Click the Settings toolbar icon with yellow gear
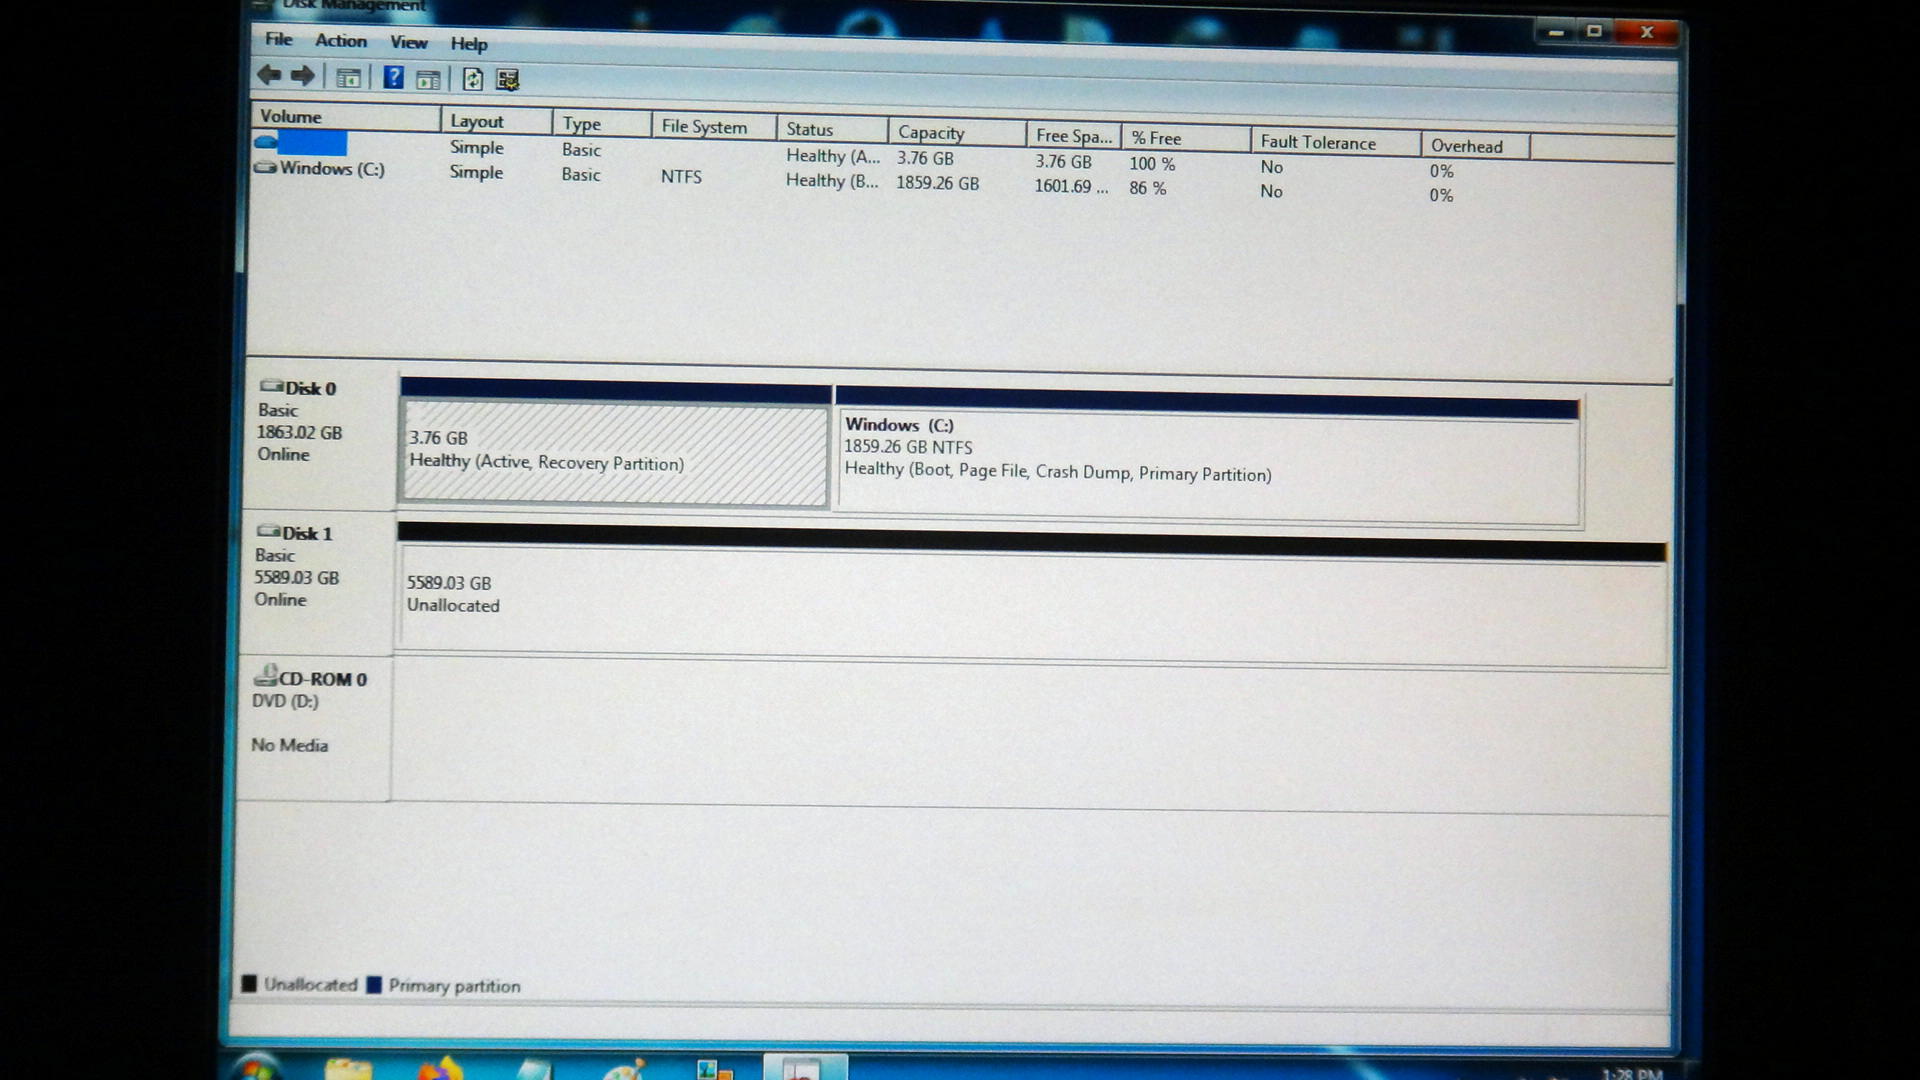The width and height of the screenshot is (1920, 1080). tap(508, 80)
